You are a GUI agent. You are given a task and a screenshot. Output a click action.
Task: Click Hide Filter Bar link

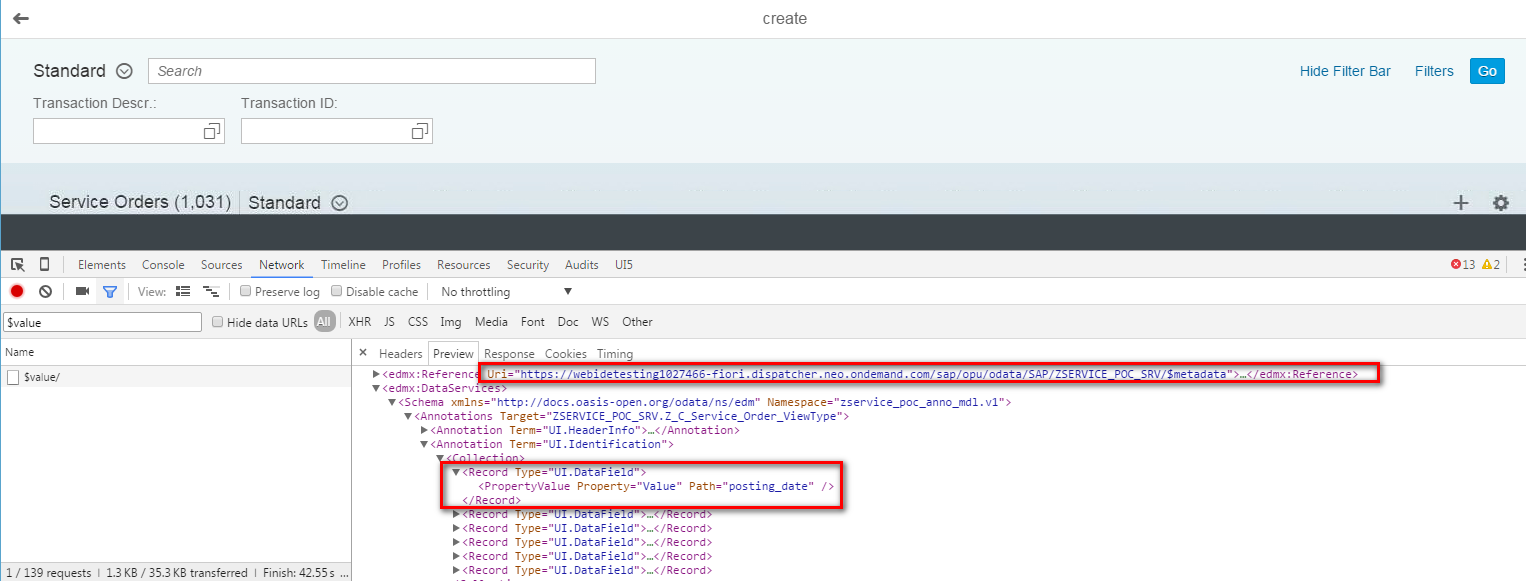coord(1345,71)
